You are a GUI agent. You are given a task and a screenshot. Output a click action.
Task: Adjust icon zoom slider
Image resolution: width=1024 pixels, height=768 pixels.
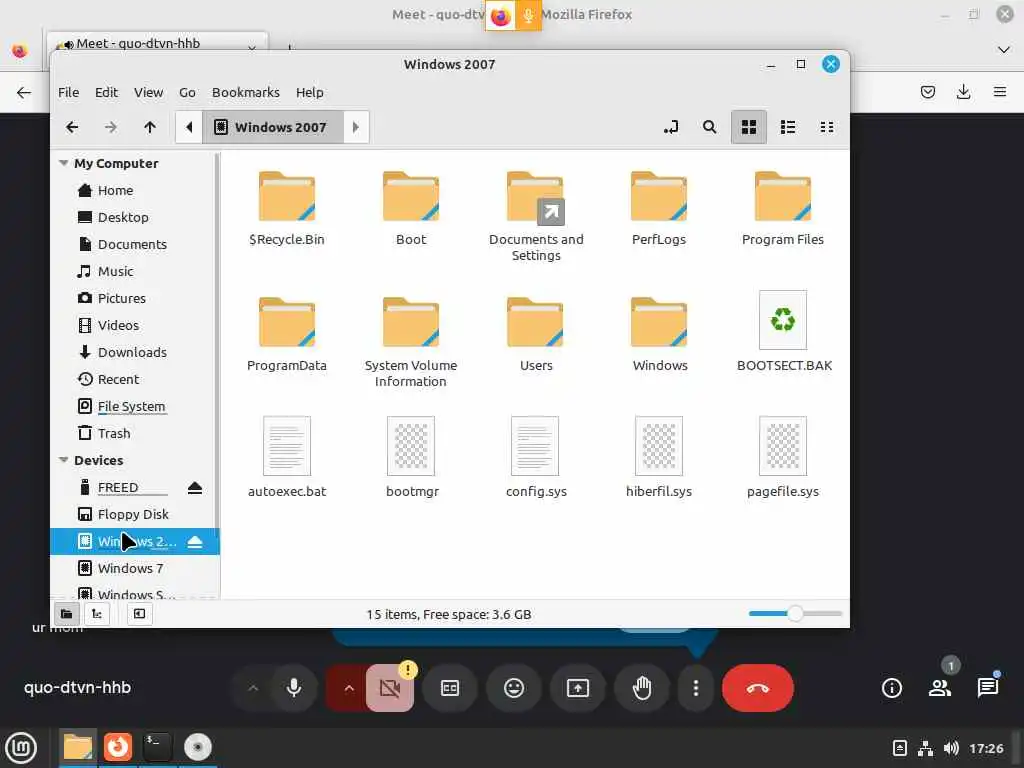pos(795,614)
